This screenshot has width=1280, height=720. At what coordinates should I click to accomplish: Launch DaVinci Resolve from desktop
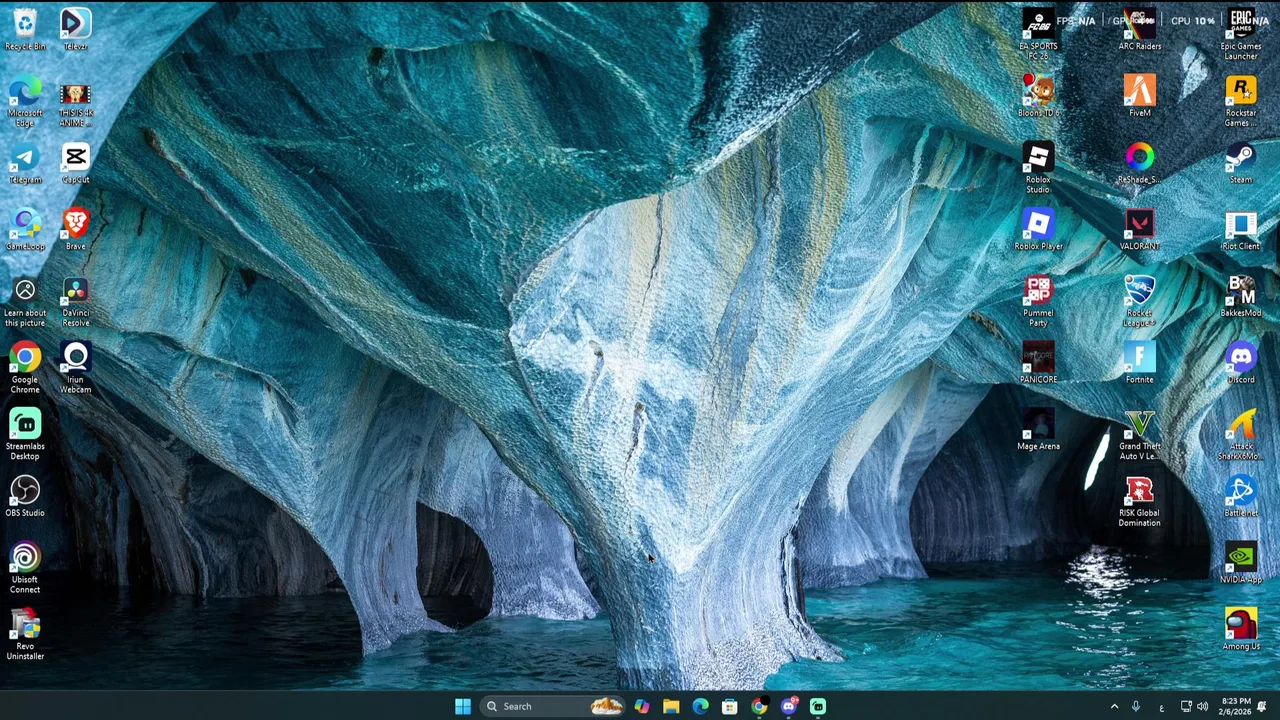tap(75, 302)
